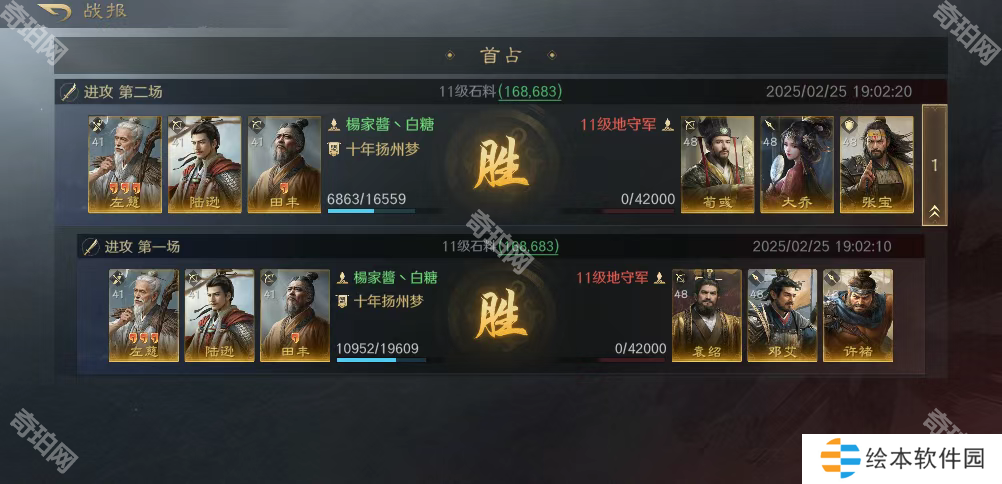Click sword icon beside 进攻 第二场

69,92
